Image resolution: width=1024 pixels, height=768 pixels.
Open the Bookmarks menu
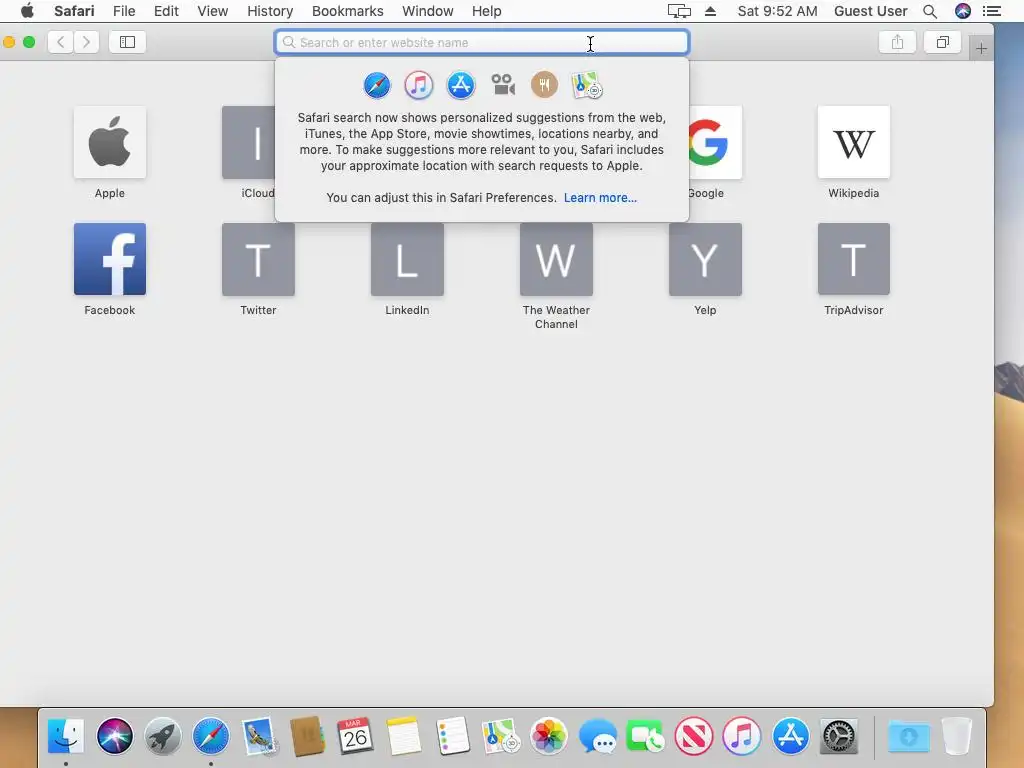click(x=347, y=11)
